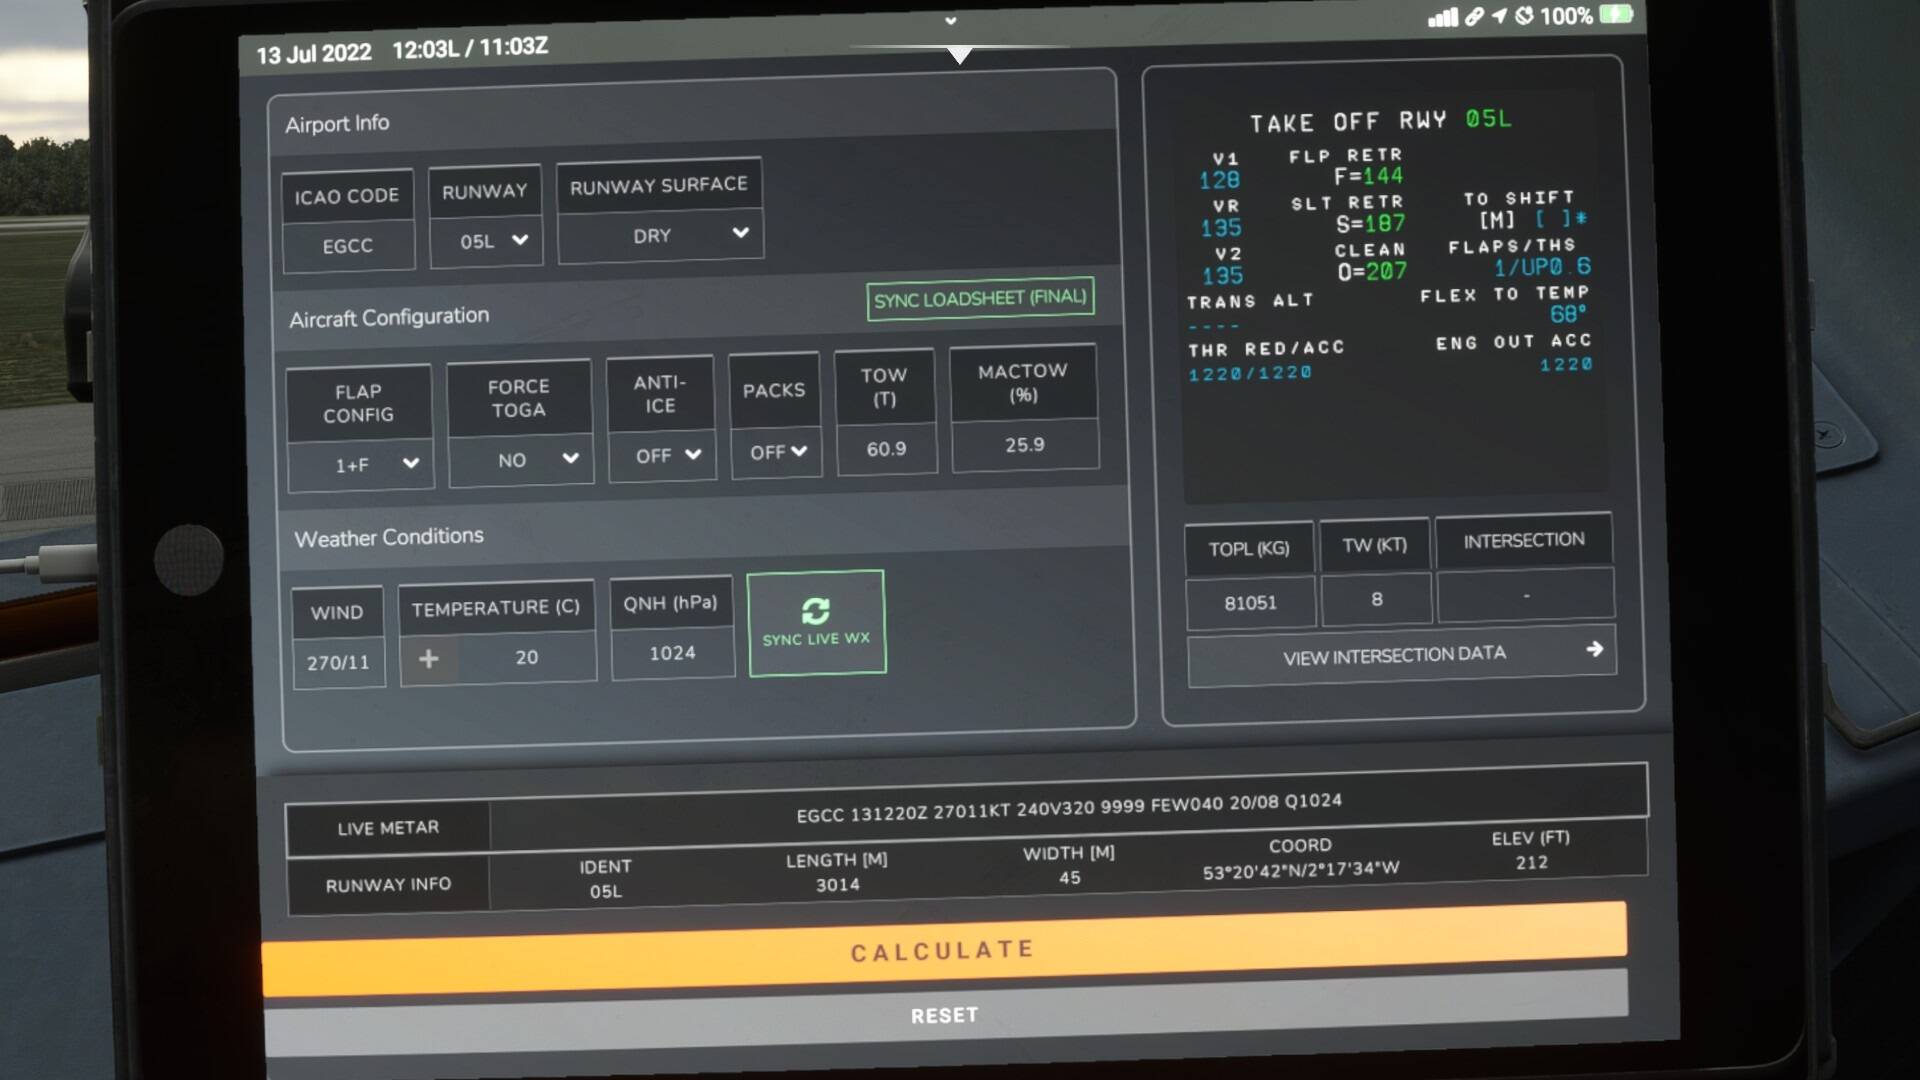Click the plus sign on the temperature field
The height and width of the screenshot is (1080, 1920).
[428, 659]
